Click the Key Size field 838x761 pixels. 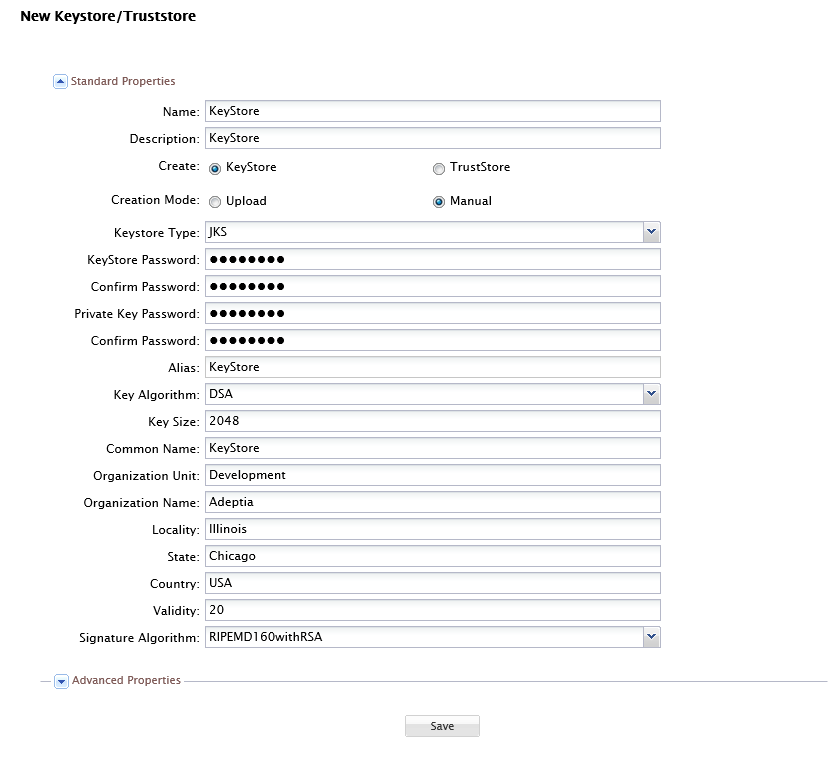point(432,421)
